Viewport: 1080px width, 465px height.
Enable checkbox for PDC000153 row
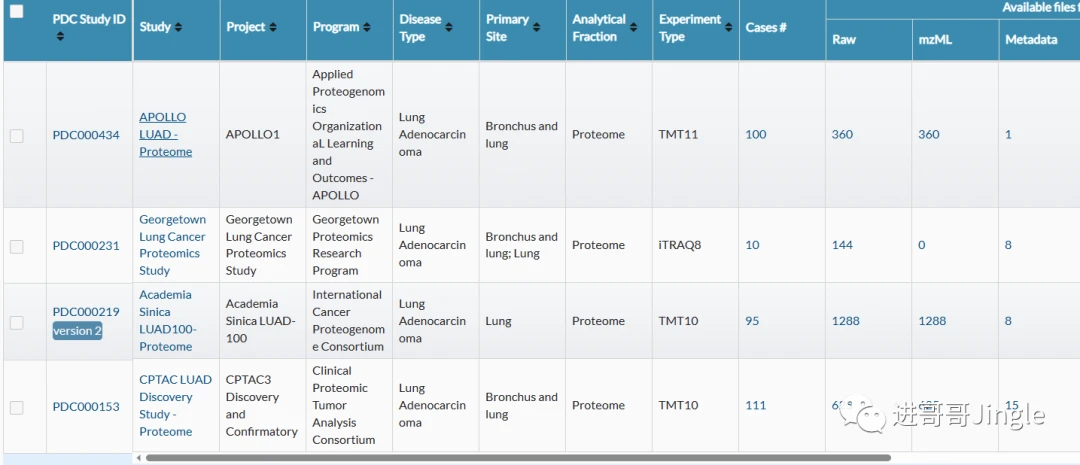16,407
